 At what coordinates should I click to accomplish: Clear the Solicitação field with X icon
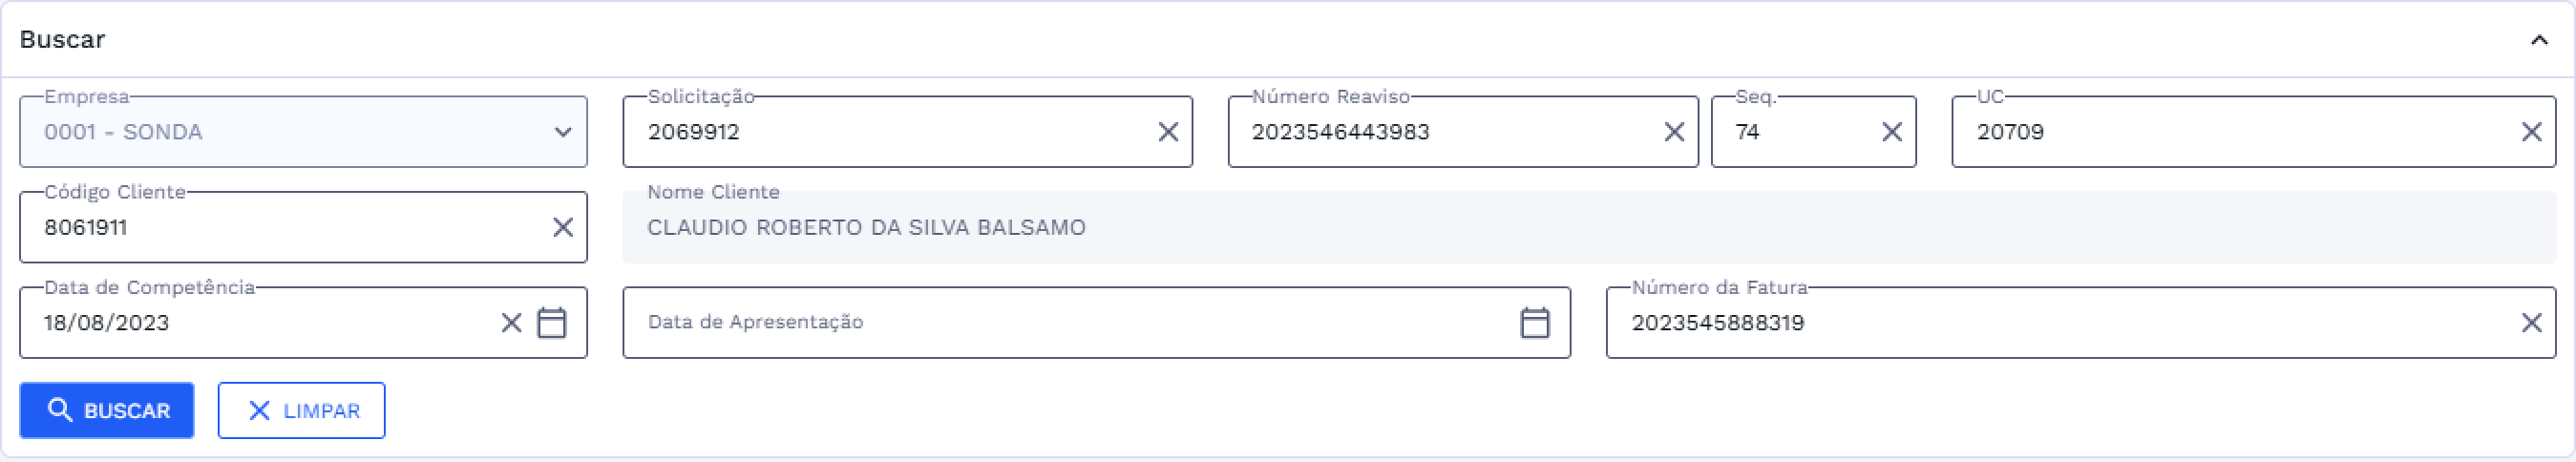click(x=1168, y=132)
